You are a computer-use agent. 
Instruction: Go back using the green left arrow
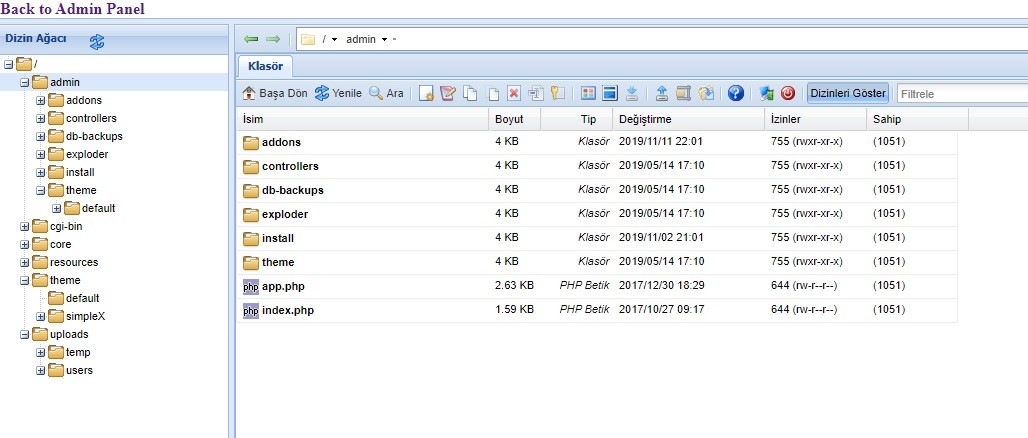251,39
